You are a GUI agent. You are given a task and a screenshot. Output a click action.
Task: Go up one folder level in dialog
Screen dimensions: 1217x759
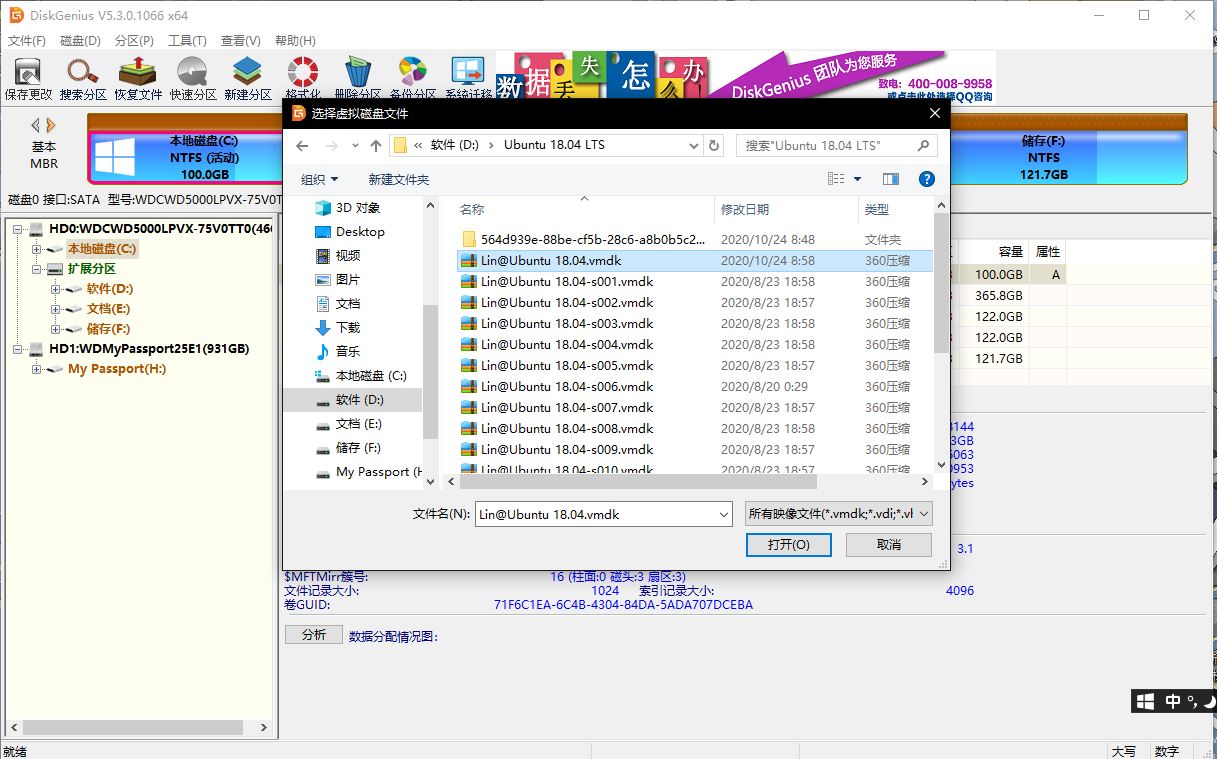tap(376, 146)
